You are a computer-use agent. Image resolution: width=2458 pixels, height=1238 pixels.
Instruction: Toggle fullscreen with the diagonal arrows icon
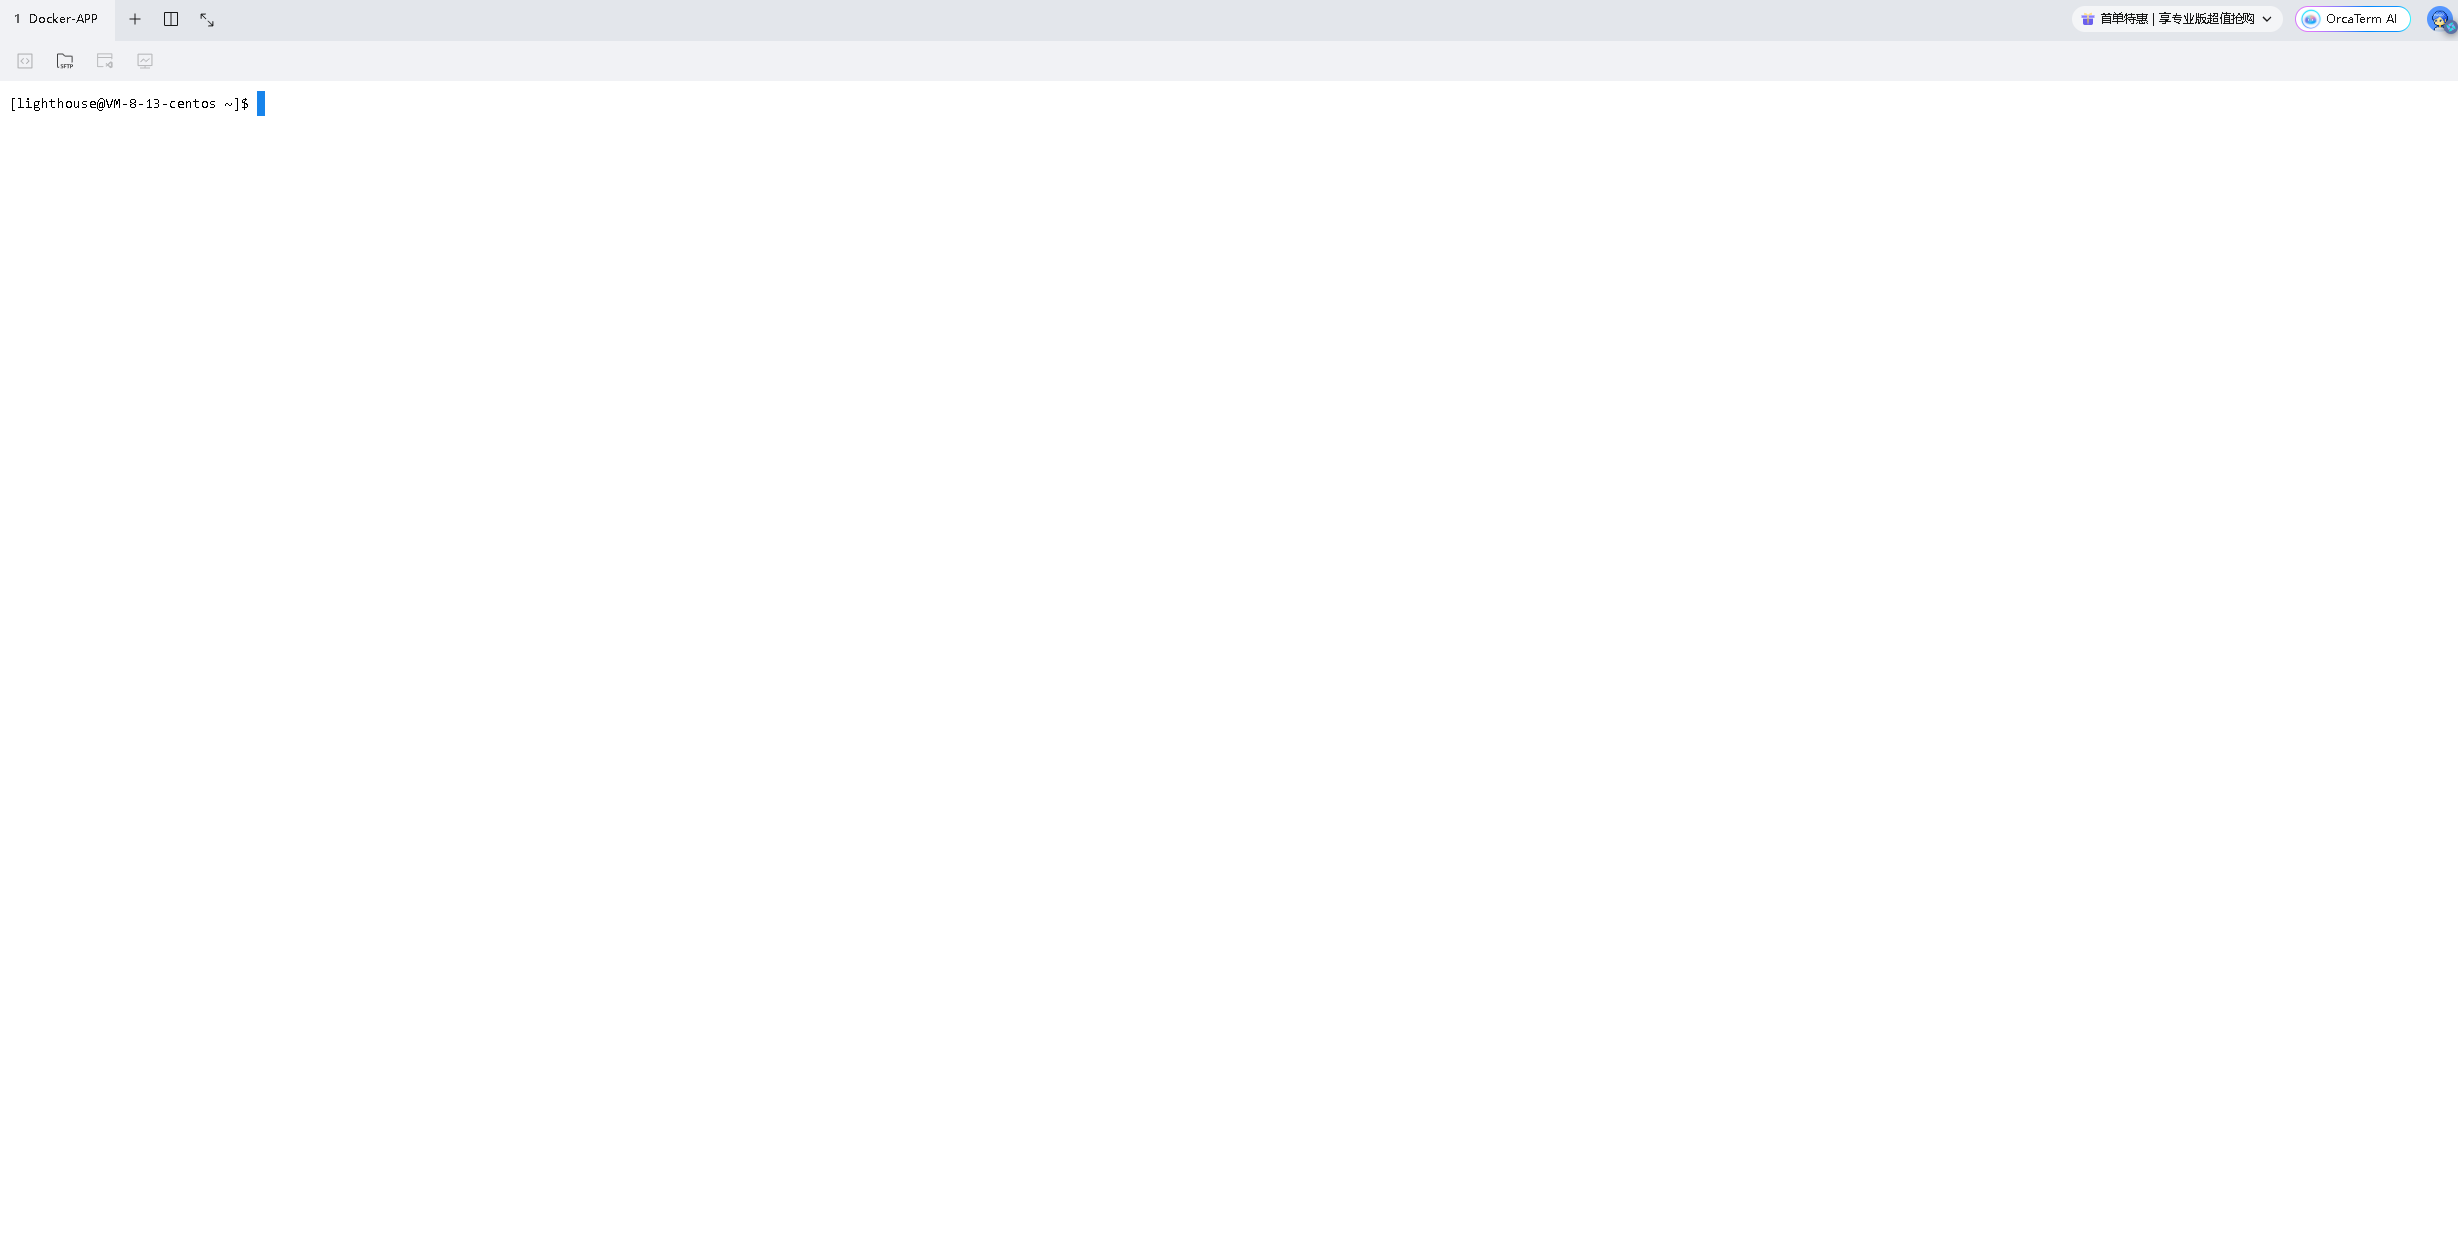(x=207, y=19)
